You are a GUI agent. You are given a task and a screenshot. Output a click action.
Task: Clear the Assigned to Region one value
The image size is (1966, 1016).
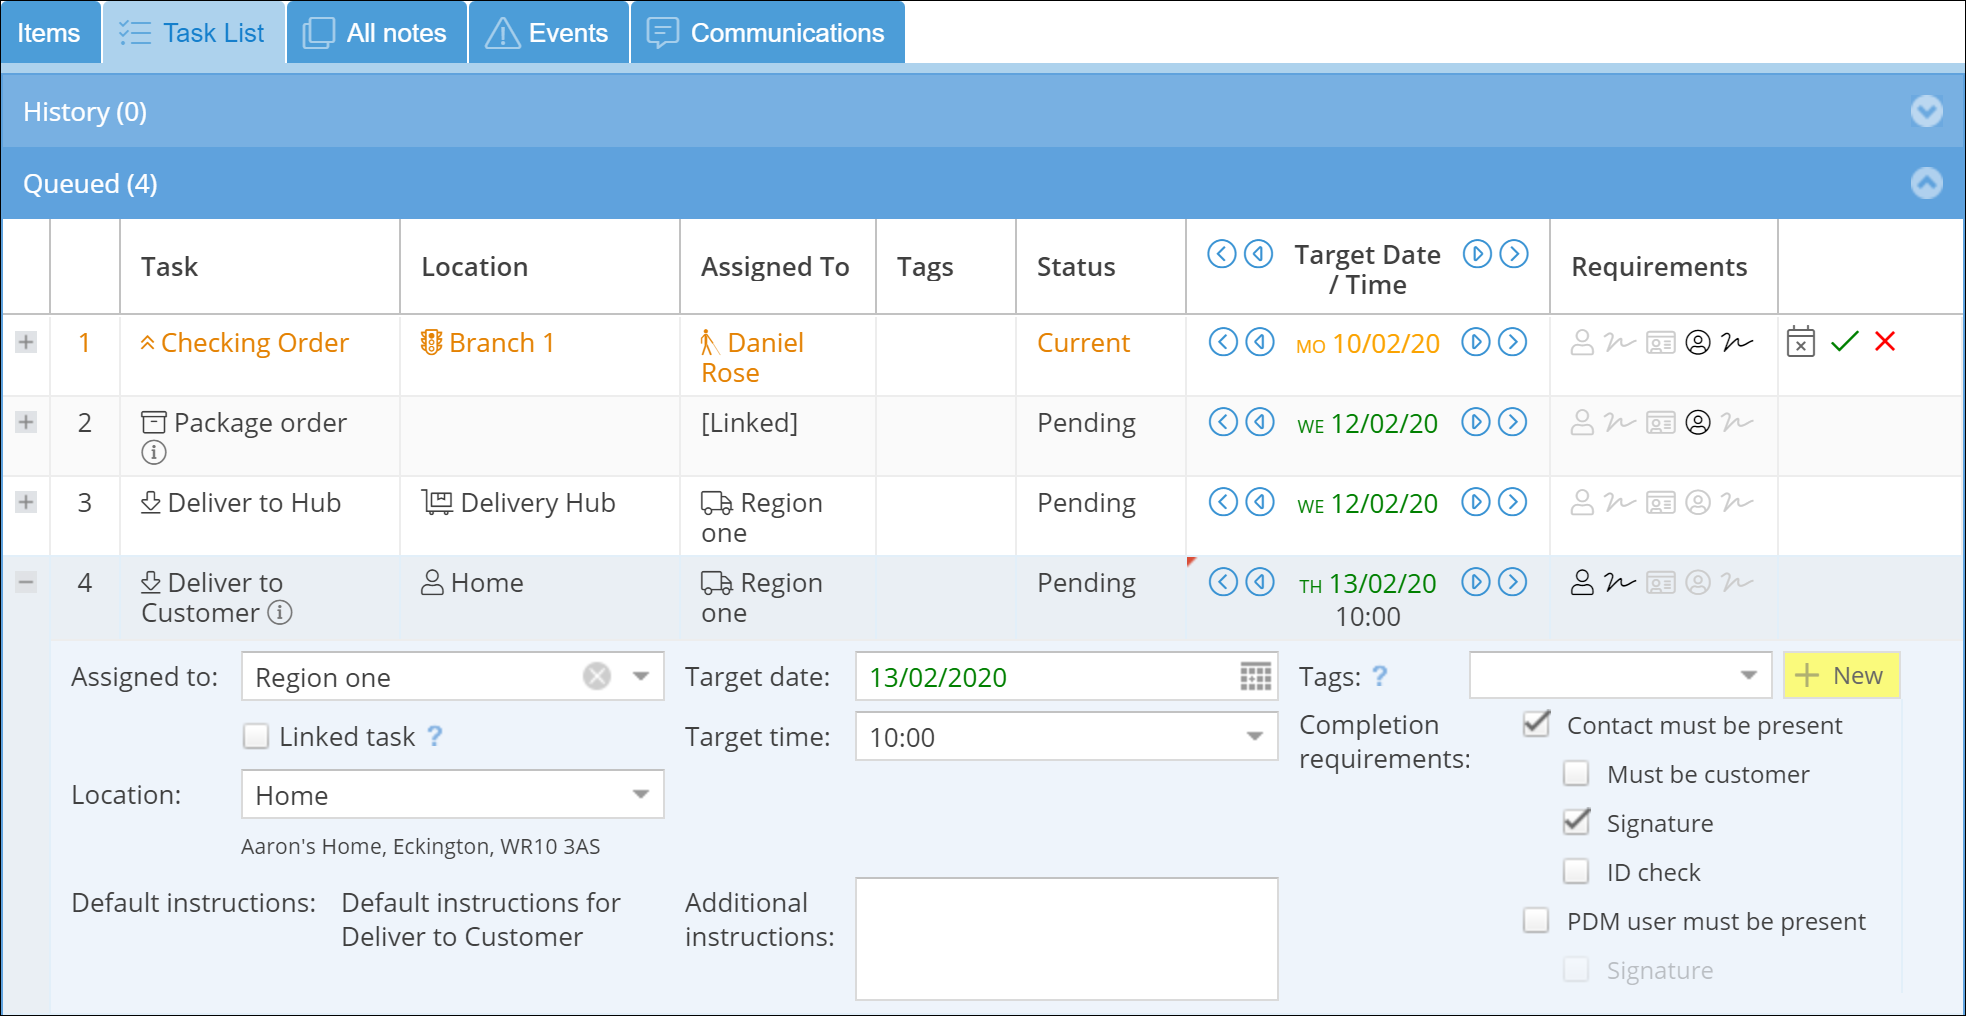tap(597, 677)
